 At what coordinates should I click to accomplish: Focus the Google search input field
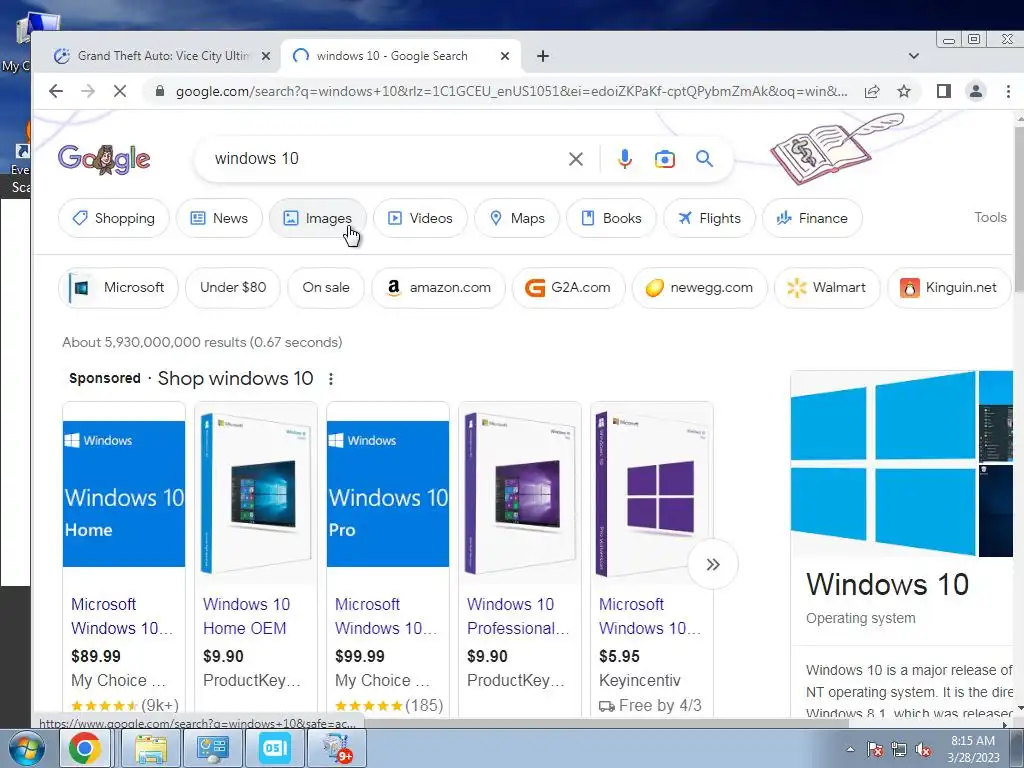385,159
